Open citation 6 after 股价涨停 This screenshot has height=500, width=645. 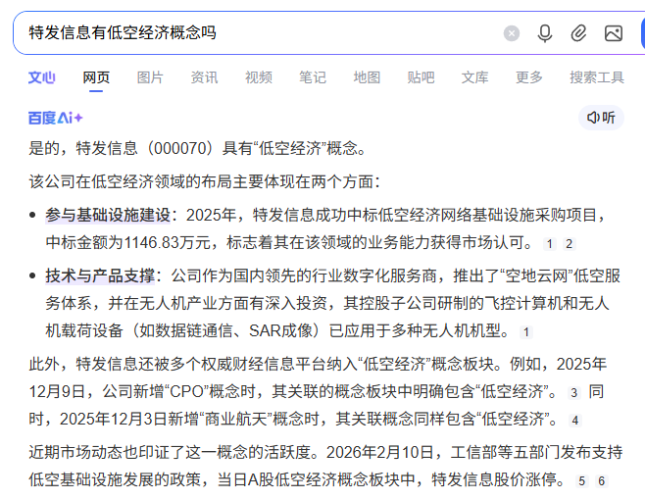coord(601,481)
